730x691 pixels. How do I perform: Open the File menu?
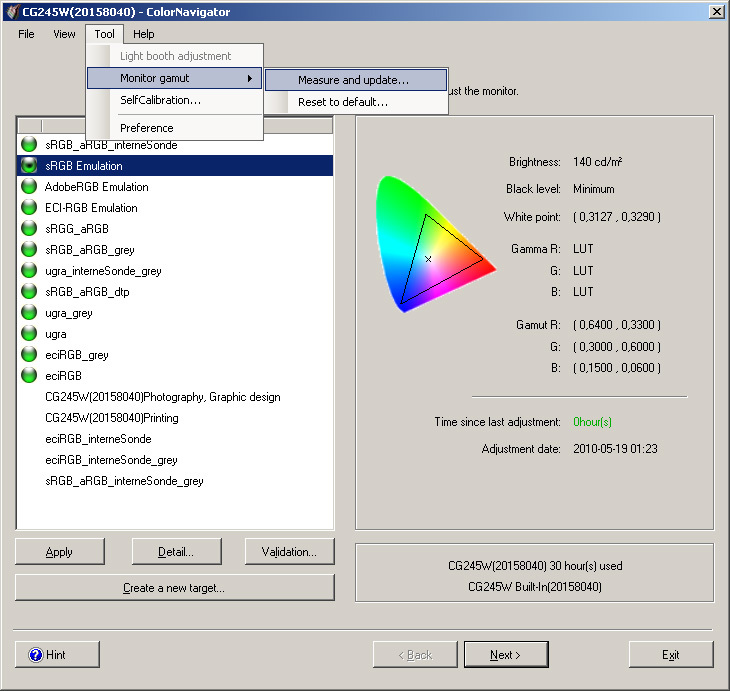tap(26, 34)
